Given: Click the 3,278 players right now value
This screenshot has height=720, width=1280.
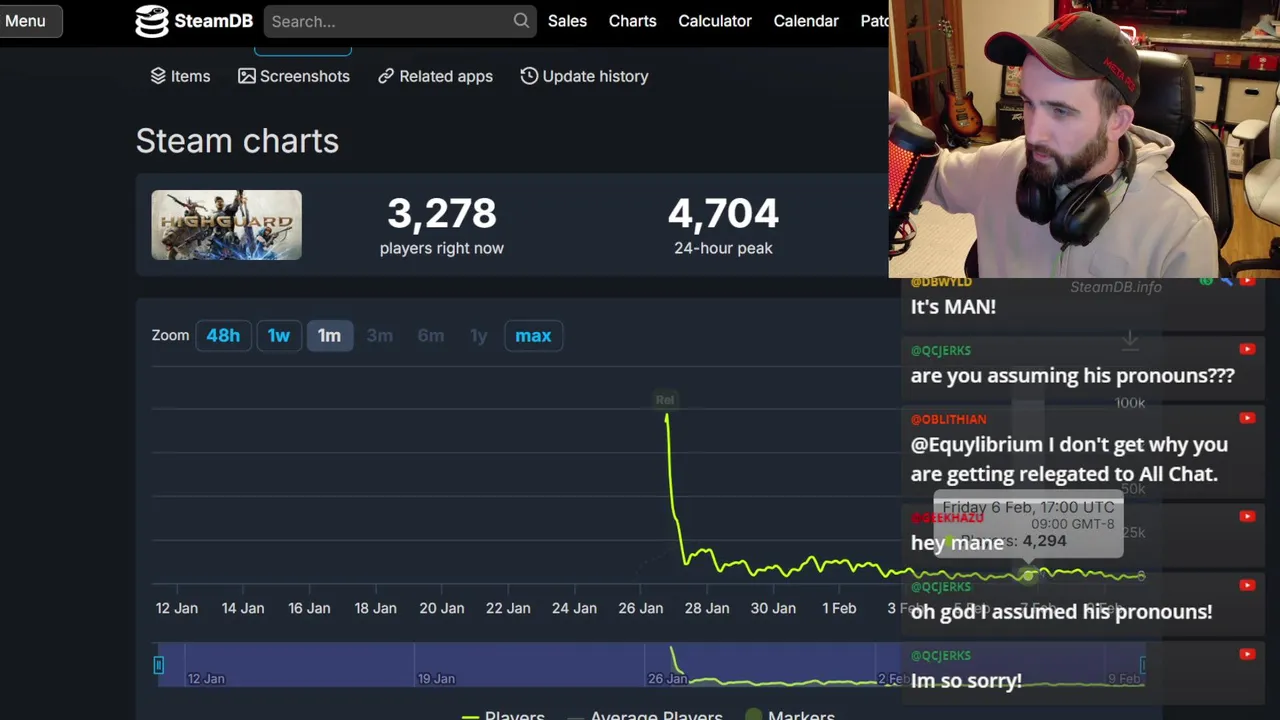Looking at the screenshot, I should 441,213.
